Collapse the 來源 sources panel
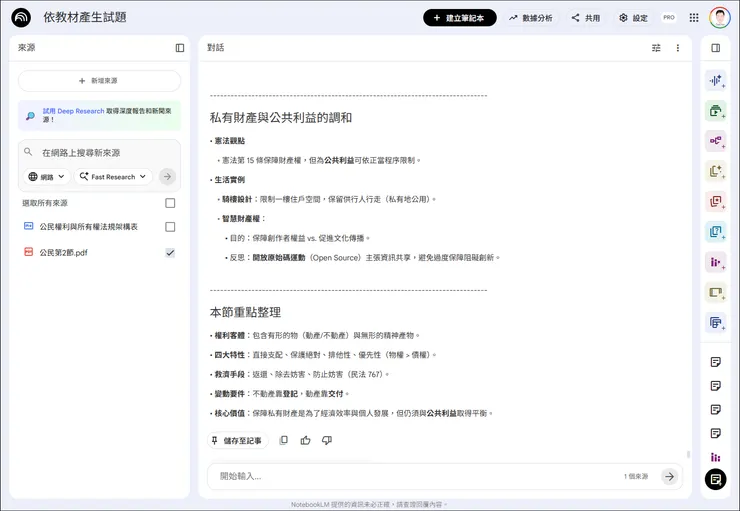The height and width of the screenshot is (511, 740). pos(180,48)
